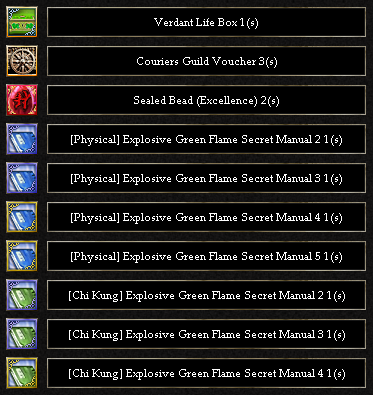Click Physical Secret Manual 5 book icon

tap(22, 256)
